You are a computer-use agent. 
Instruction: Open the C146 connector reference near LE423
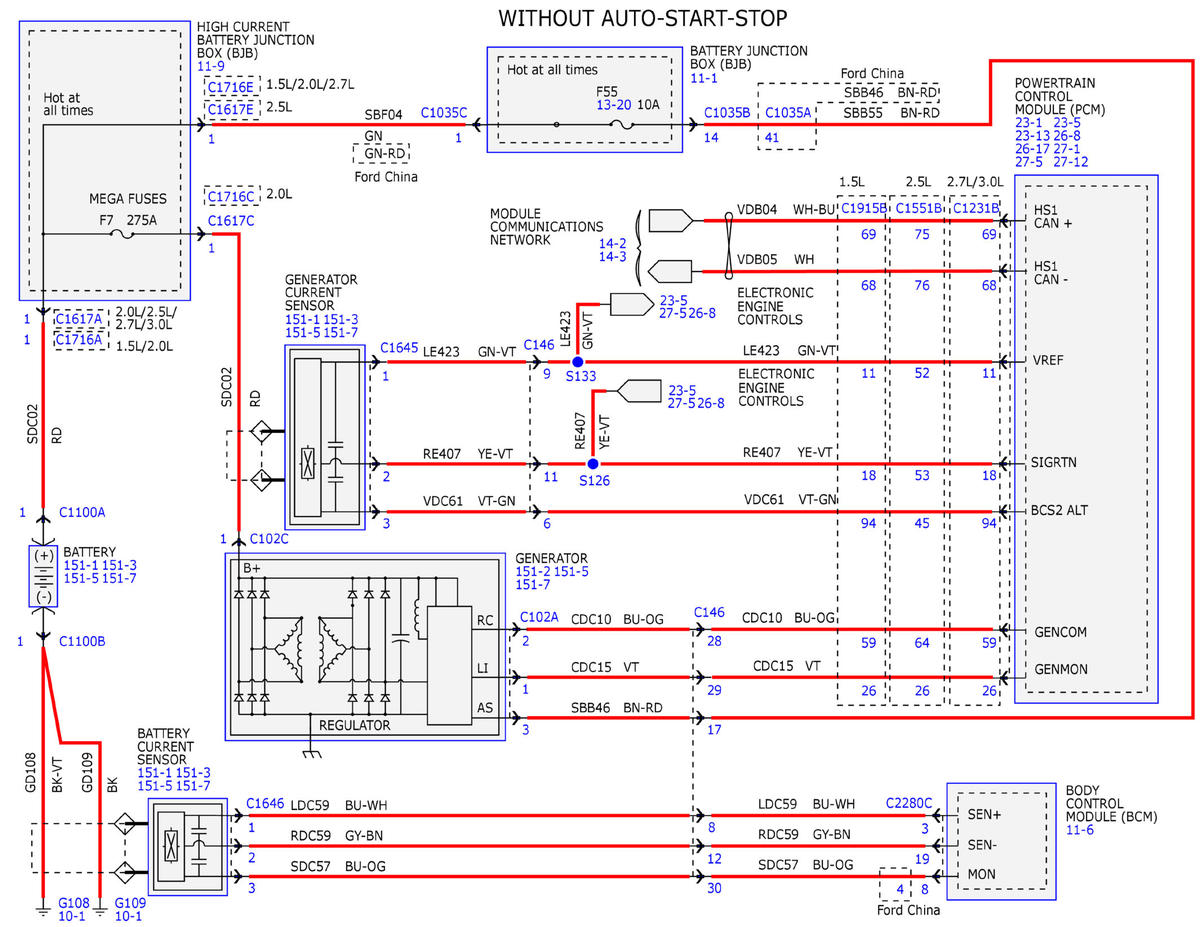tap(537, 345)
